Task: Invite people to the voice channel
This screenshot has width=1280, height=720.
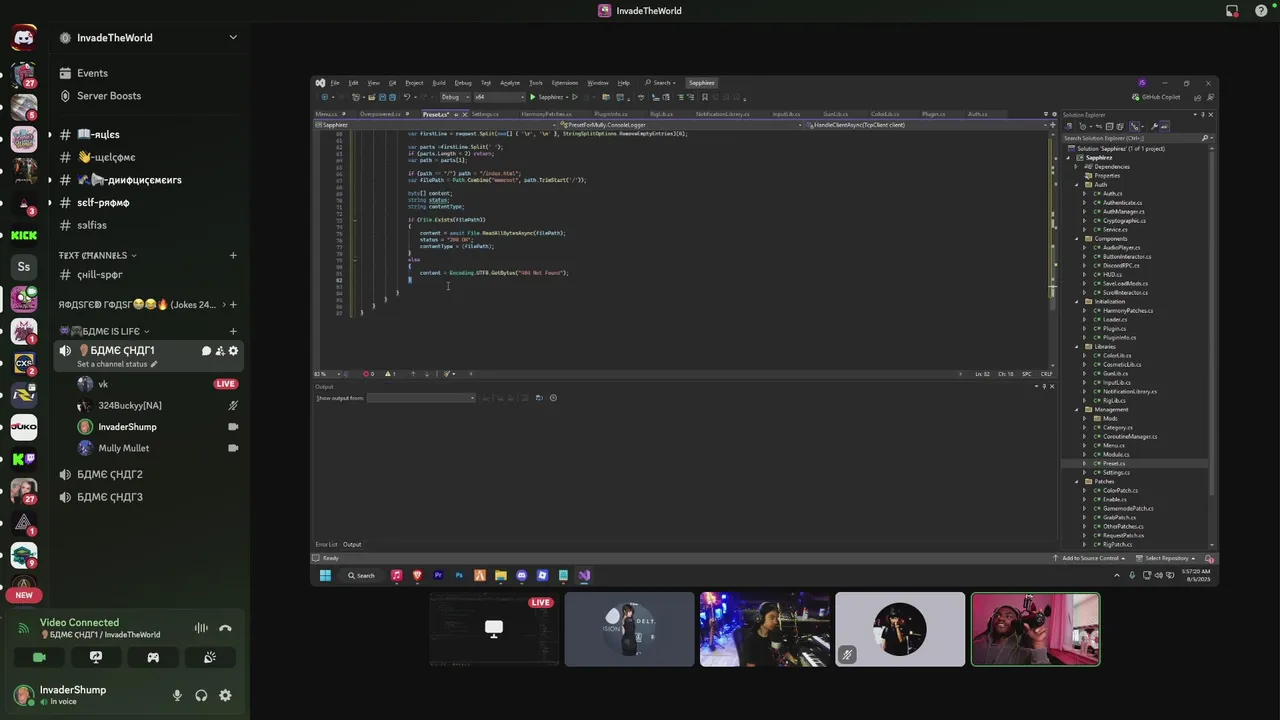Action: 220,351
